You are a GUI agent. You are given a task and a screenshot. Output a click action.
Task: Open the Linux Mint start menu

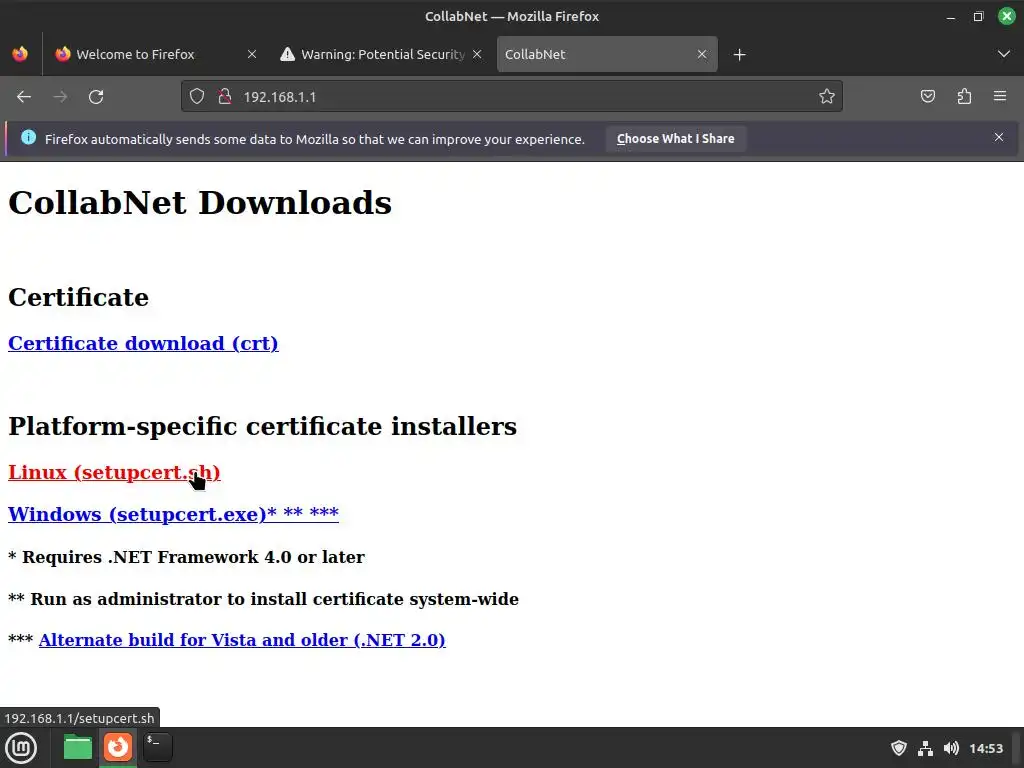pos(21,748)
